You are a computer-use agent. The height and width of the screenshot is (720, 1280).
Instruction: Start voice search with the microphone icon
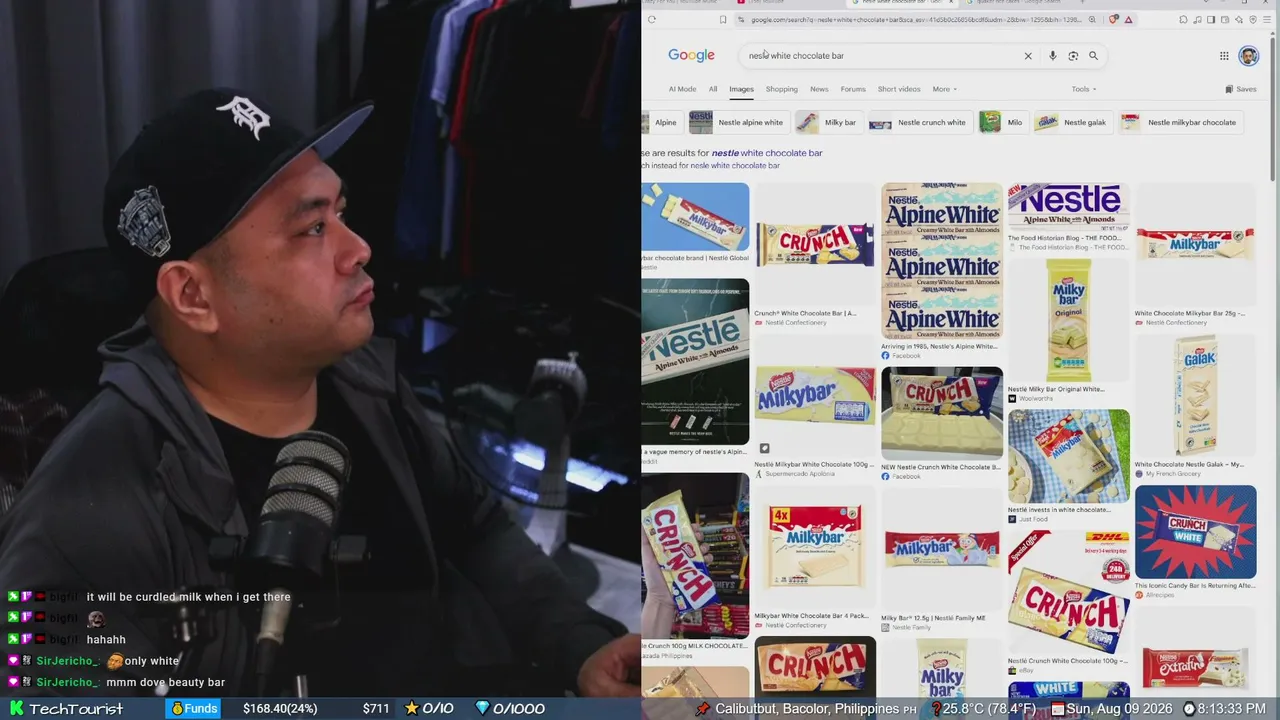(1053, 56)
